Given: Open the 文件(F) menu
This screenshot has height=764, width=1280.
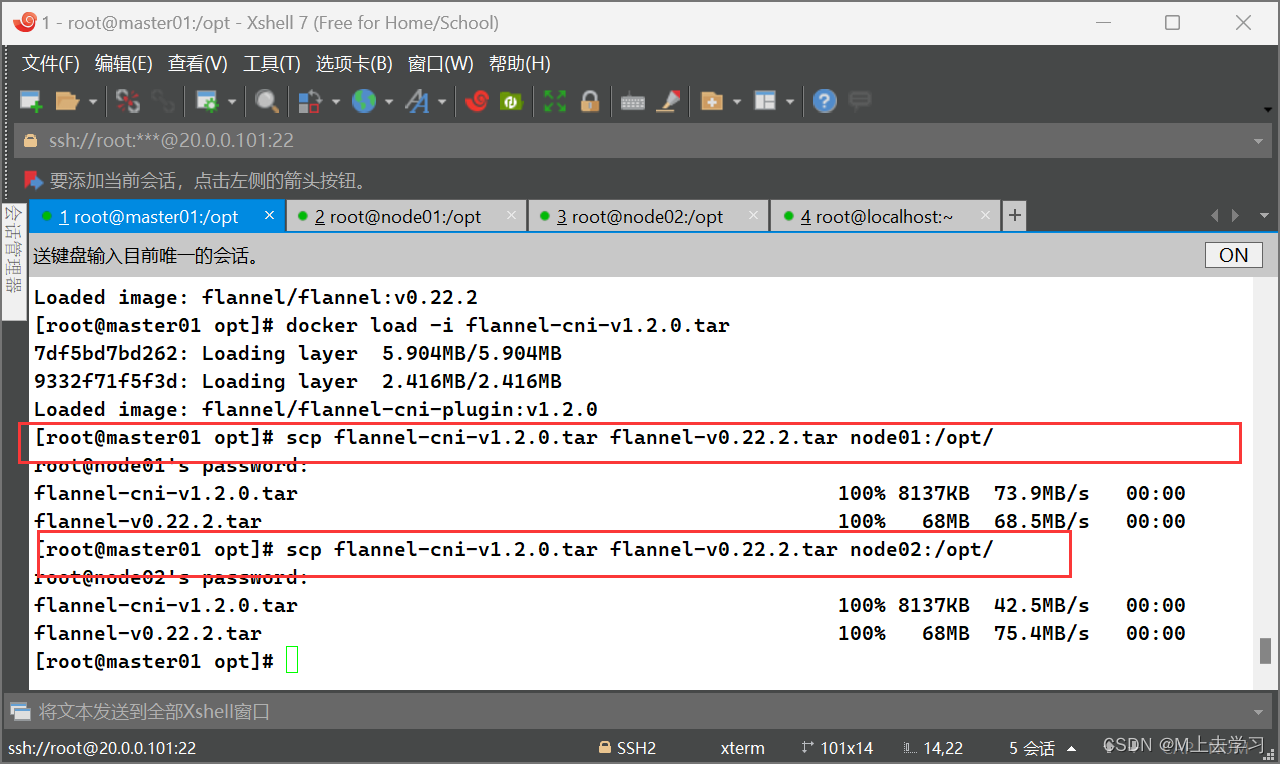Looking at the screenshot, I should [x=51, y=63].
